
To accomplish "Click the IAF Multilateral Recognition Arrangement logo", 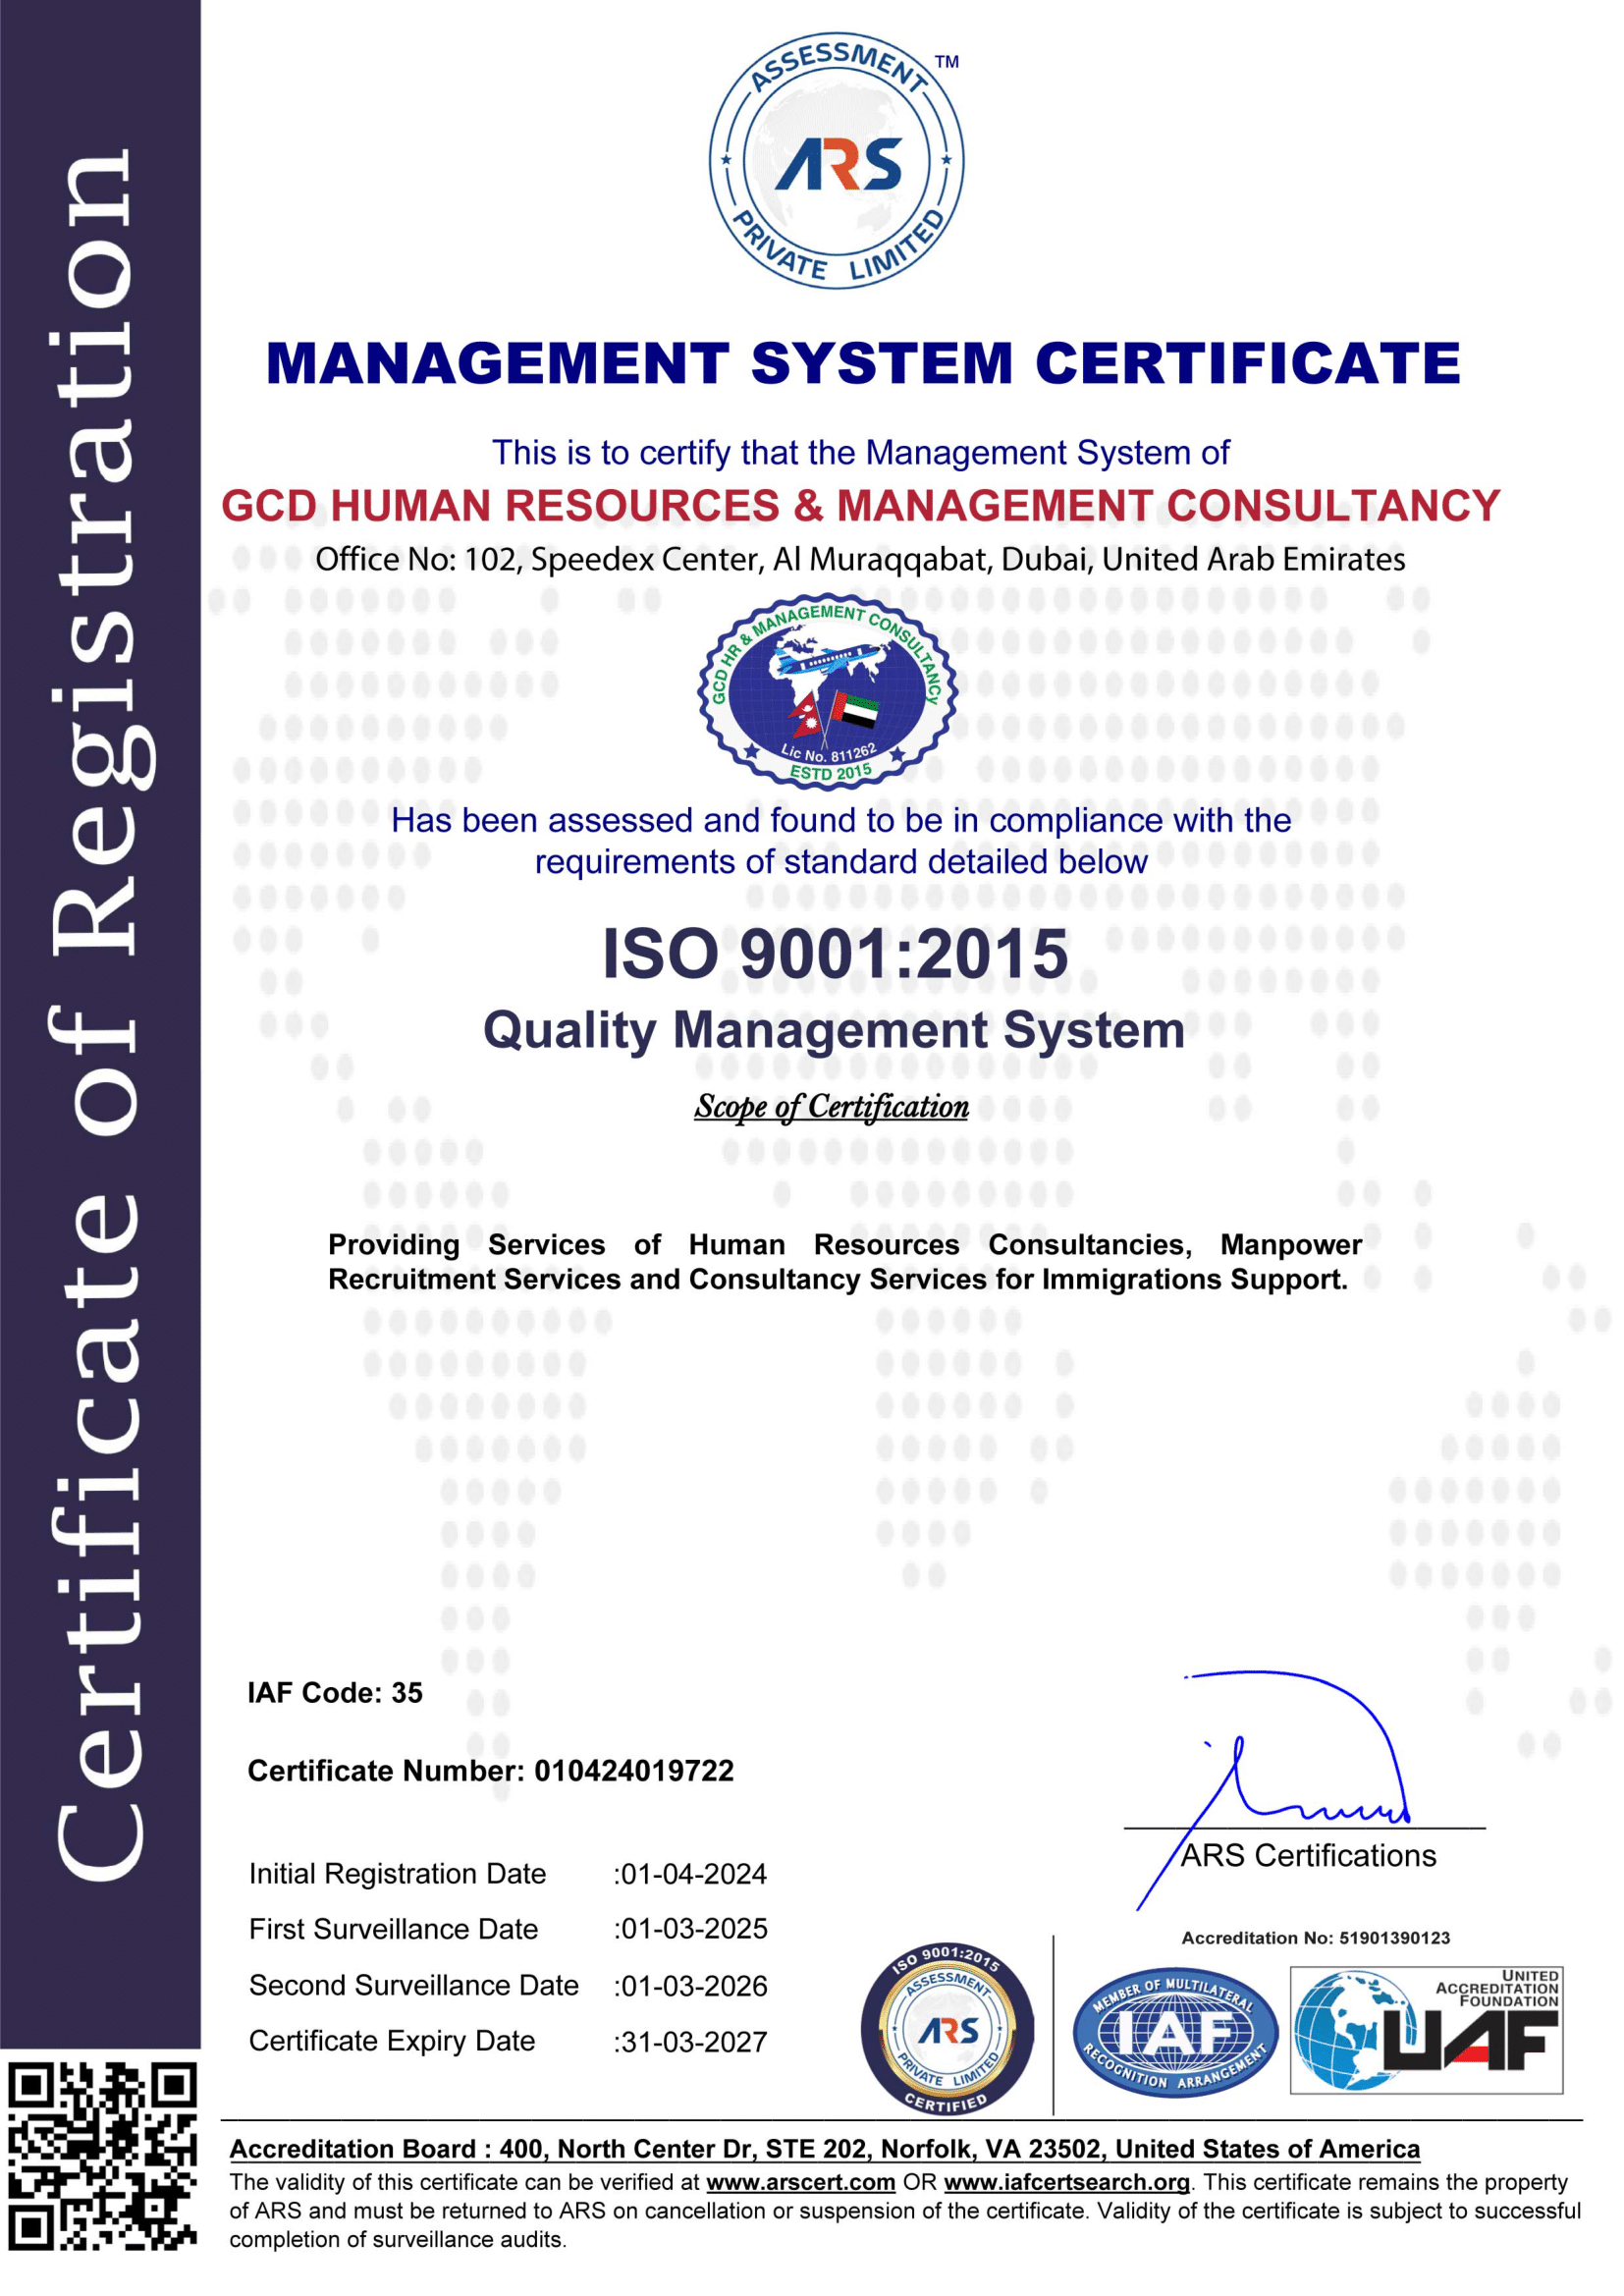I will pos(1175,2032).
